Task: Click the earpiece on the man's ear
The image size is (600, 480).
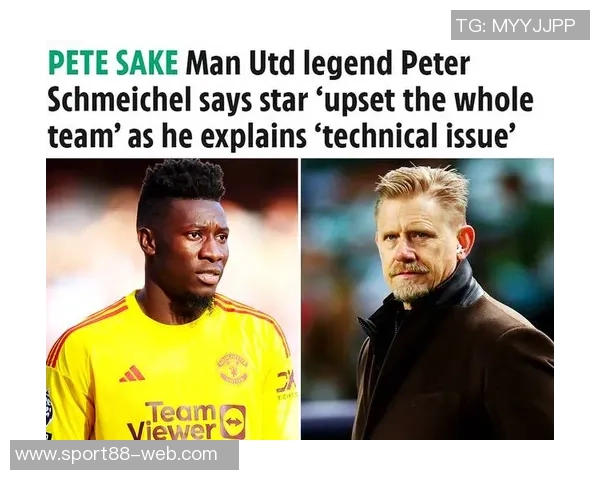Action: 461,252
